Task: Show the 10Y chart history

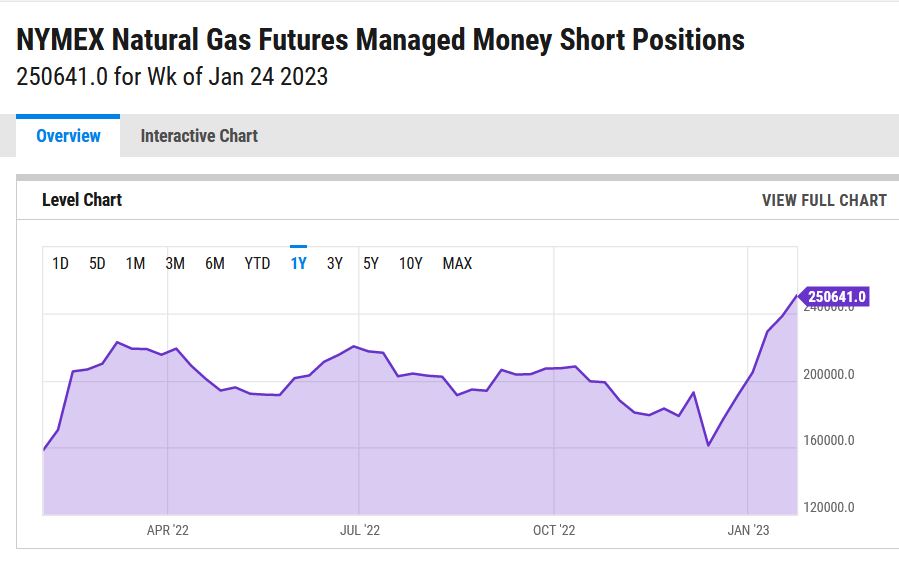Action: (411, 264)
